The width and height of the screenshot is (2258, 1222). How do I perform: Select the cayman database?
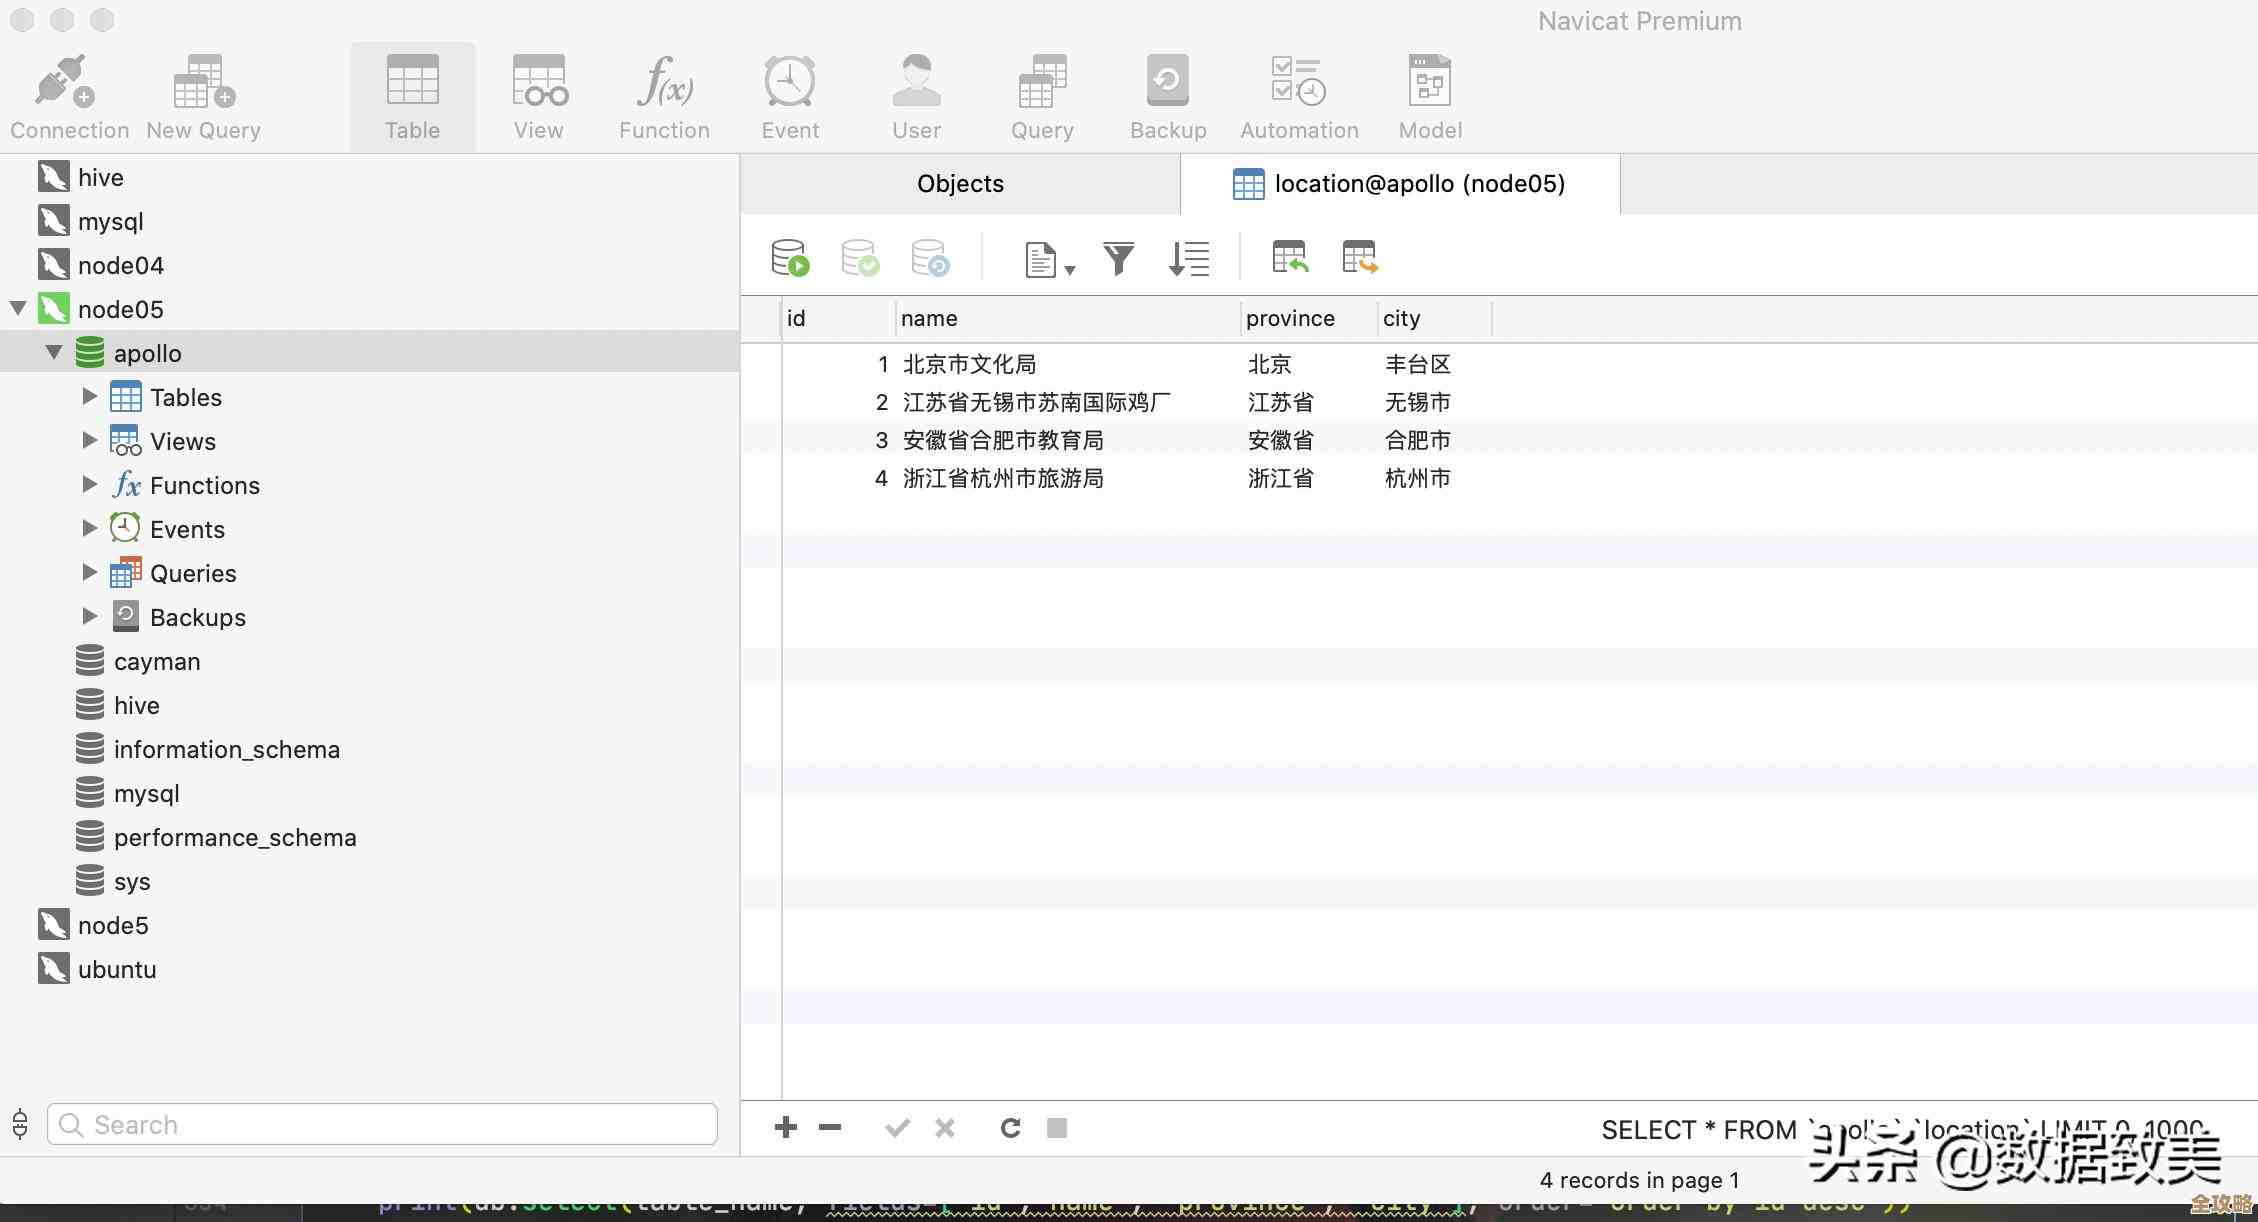click(156, 661)
